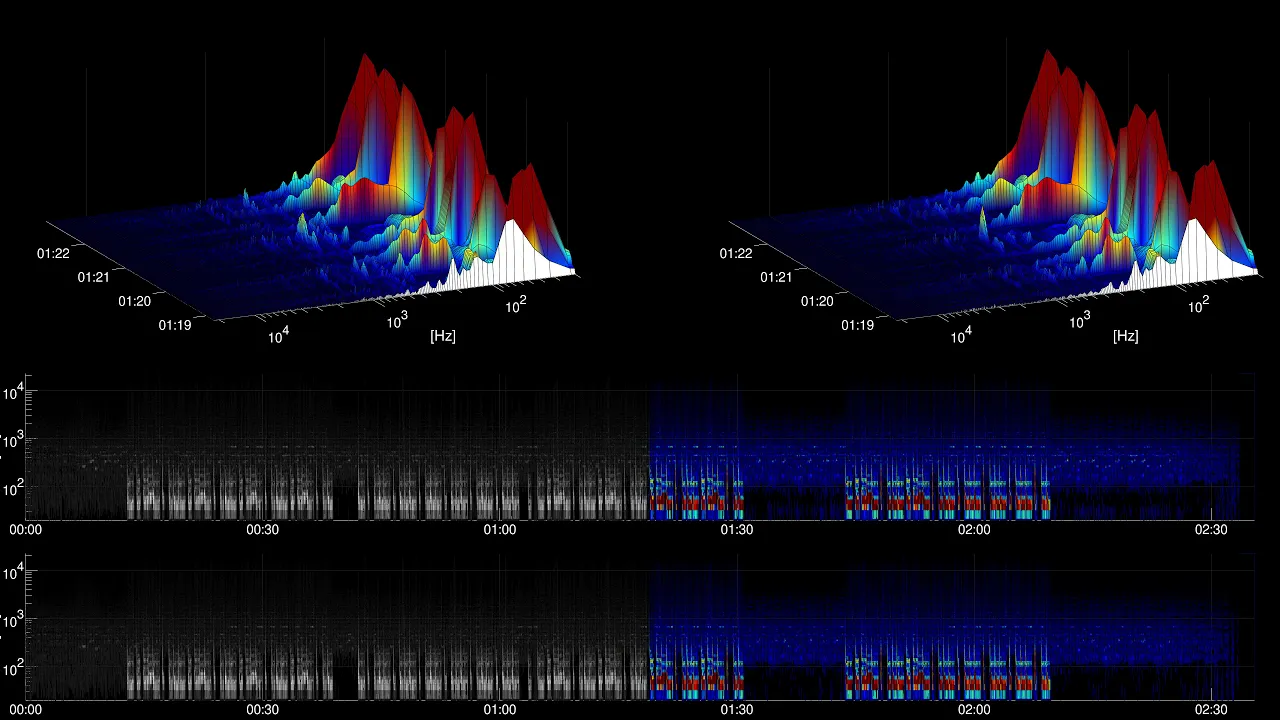Image resolution: width=1280 pixels, height=720 pixels.
Task: Click the [Hz] axis label under right 3D plot
Action: click(1125, 336)
